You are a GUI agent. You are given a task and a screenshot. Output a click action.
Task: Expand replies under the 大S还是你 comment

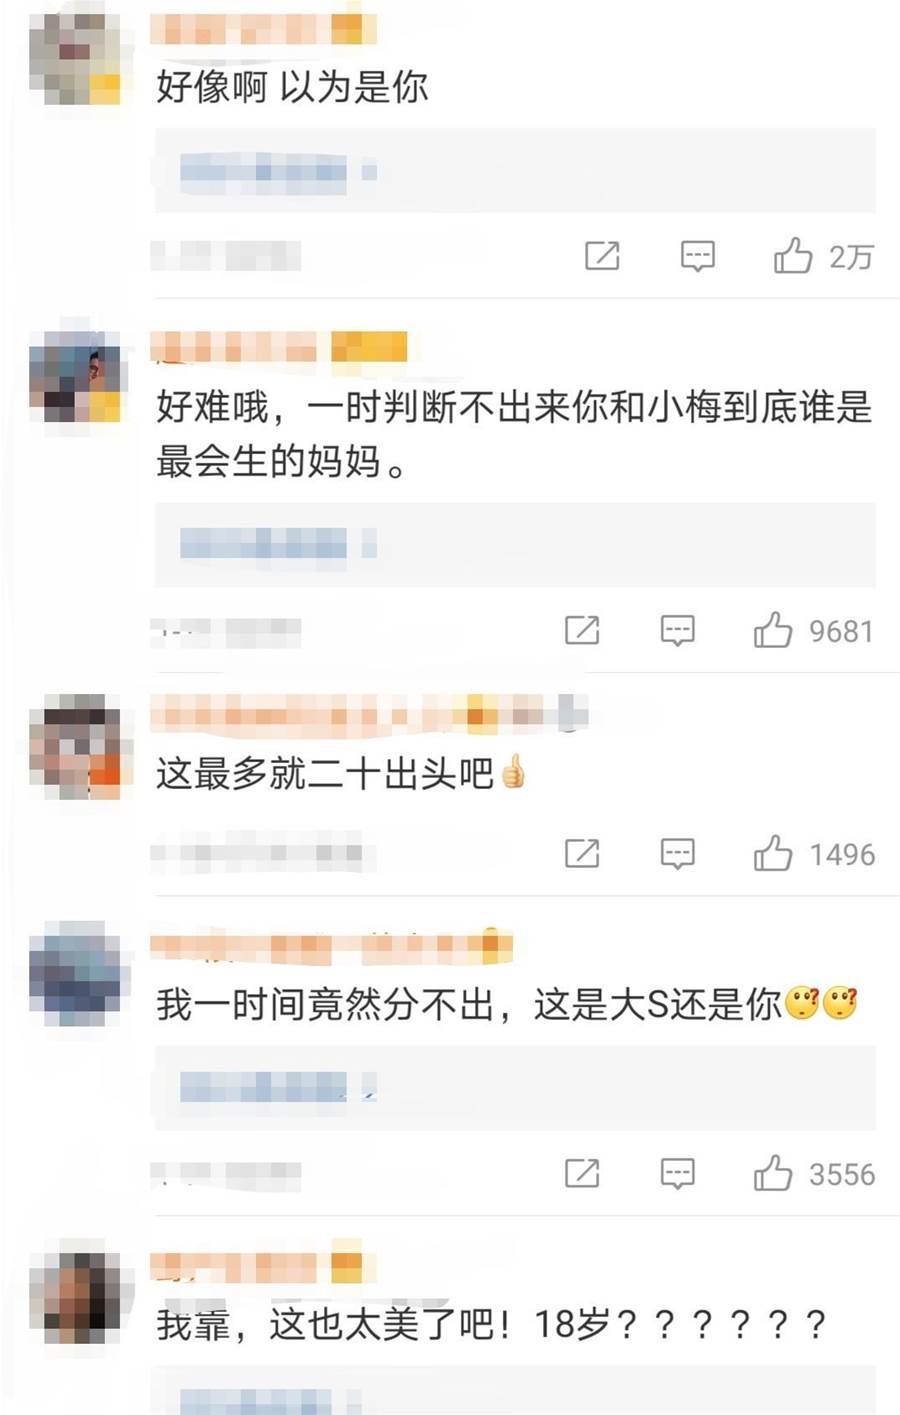[515, 1088]
